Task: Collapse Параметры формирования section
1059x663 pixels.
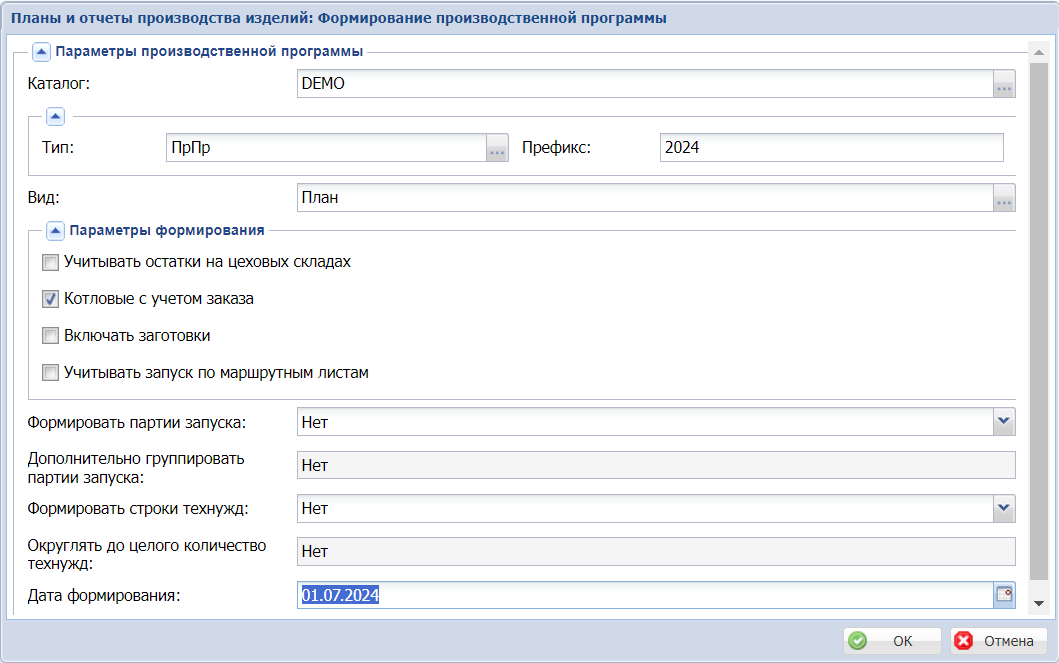Action: point(55,231)
